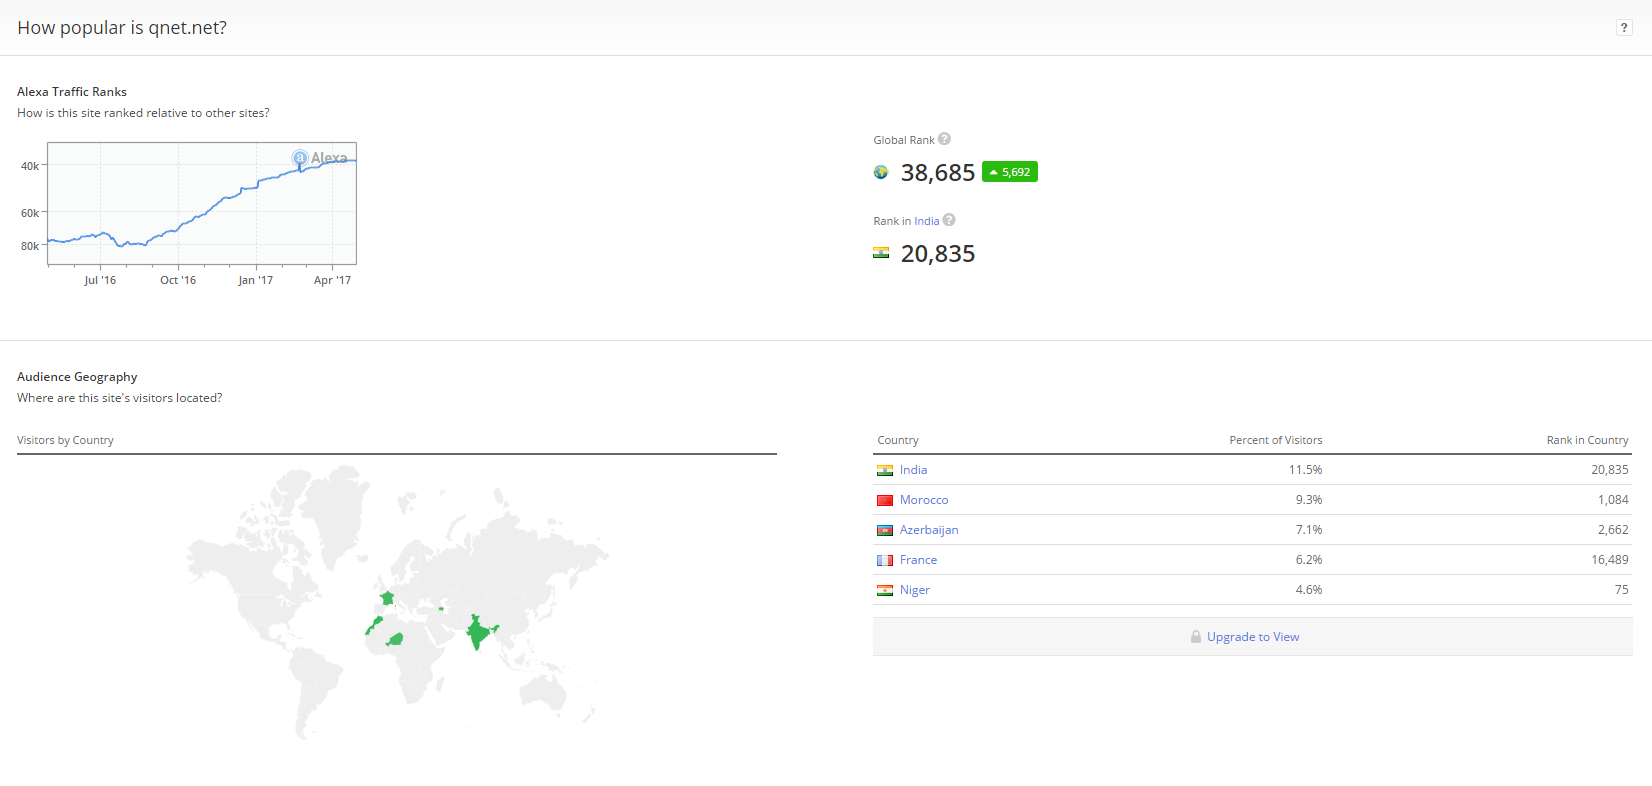Image resolution: width=1652 pixels, height=786 pixels.
Task: Click the India rank value 20,835 heading
Action: tap(938, 254)
